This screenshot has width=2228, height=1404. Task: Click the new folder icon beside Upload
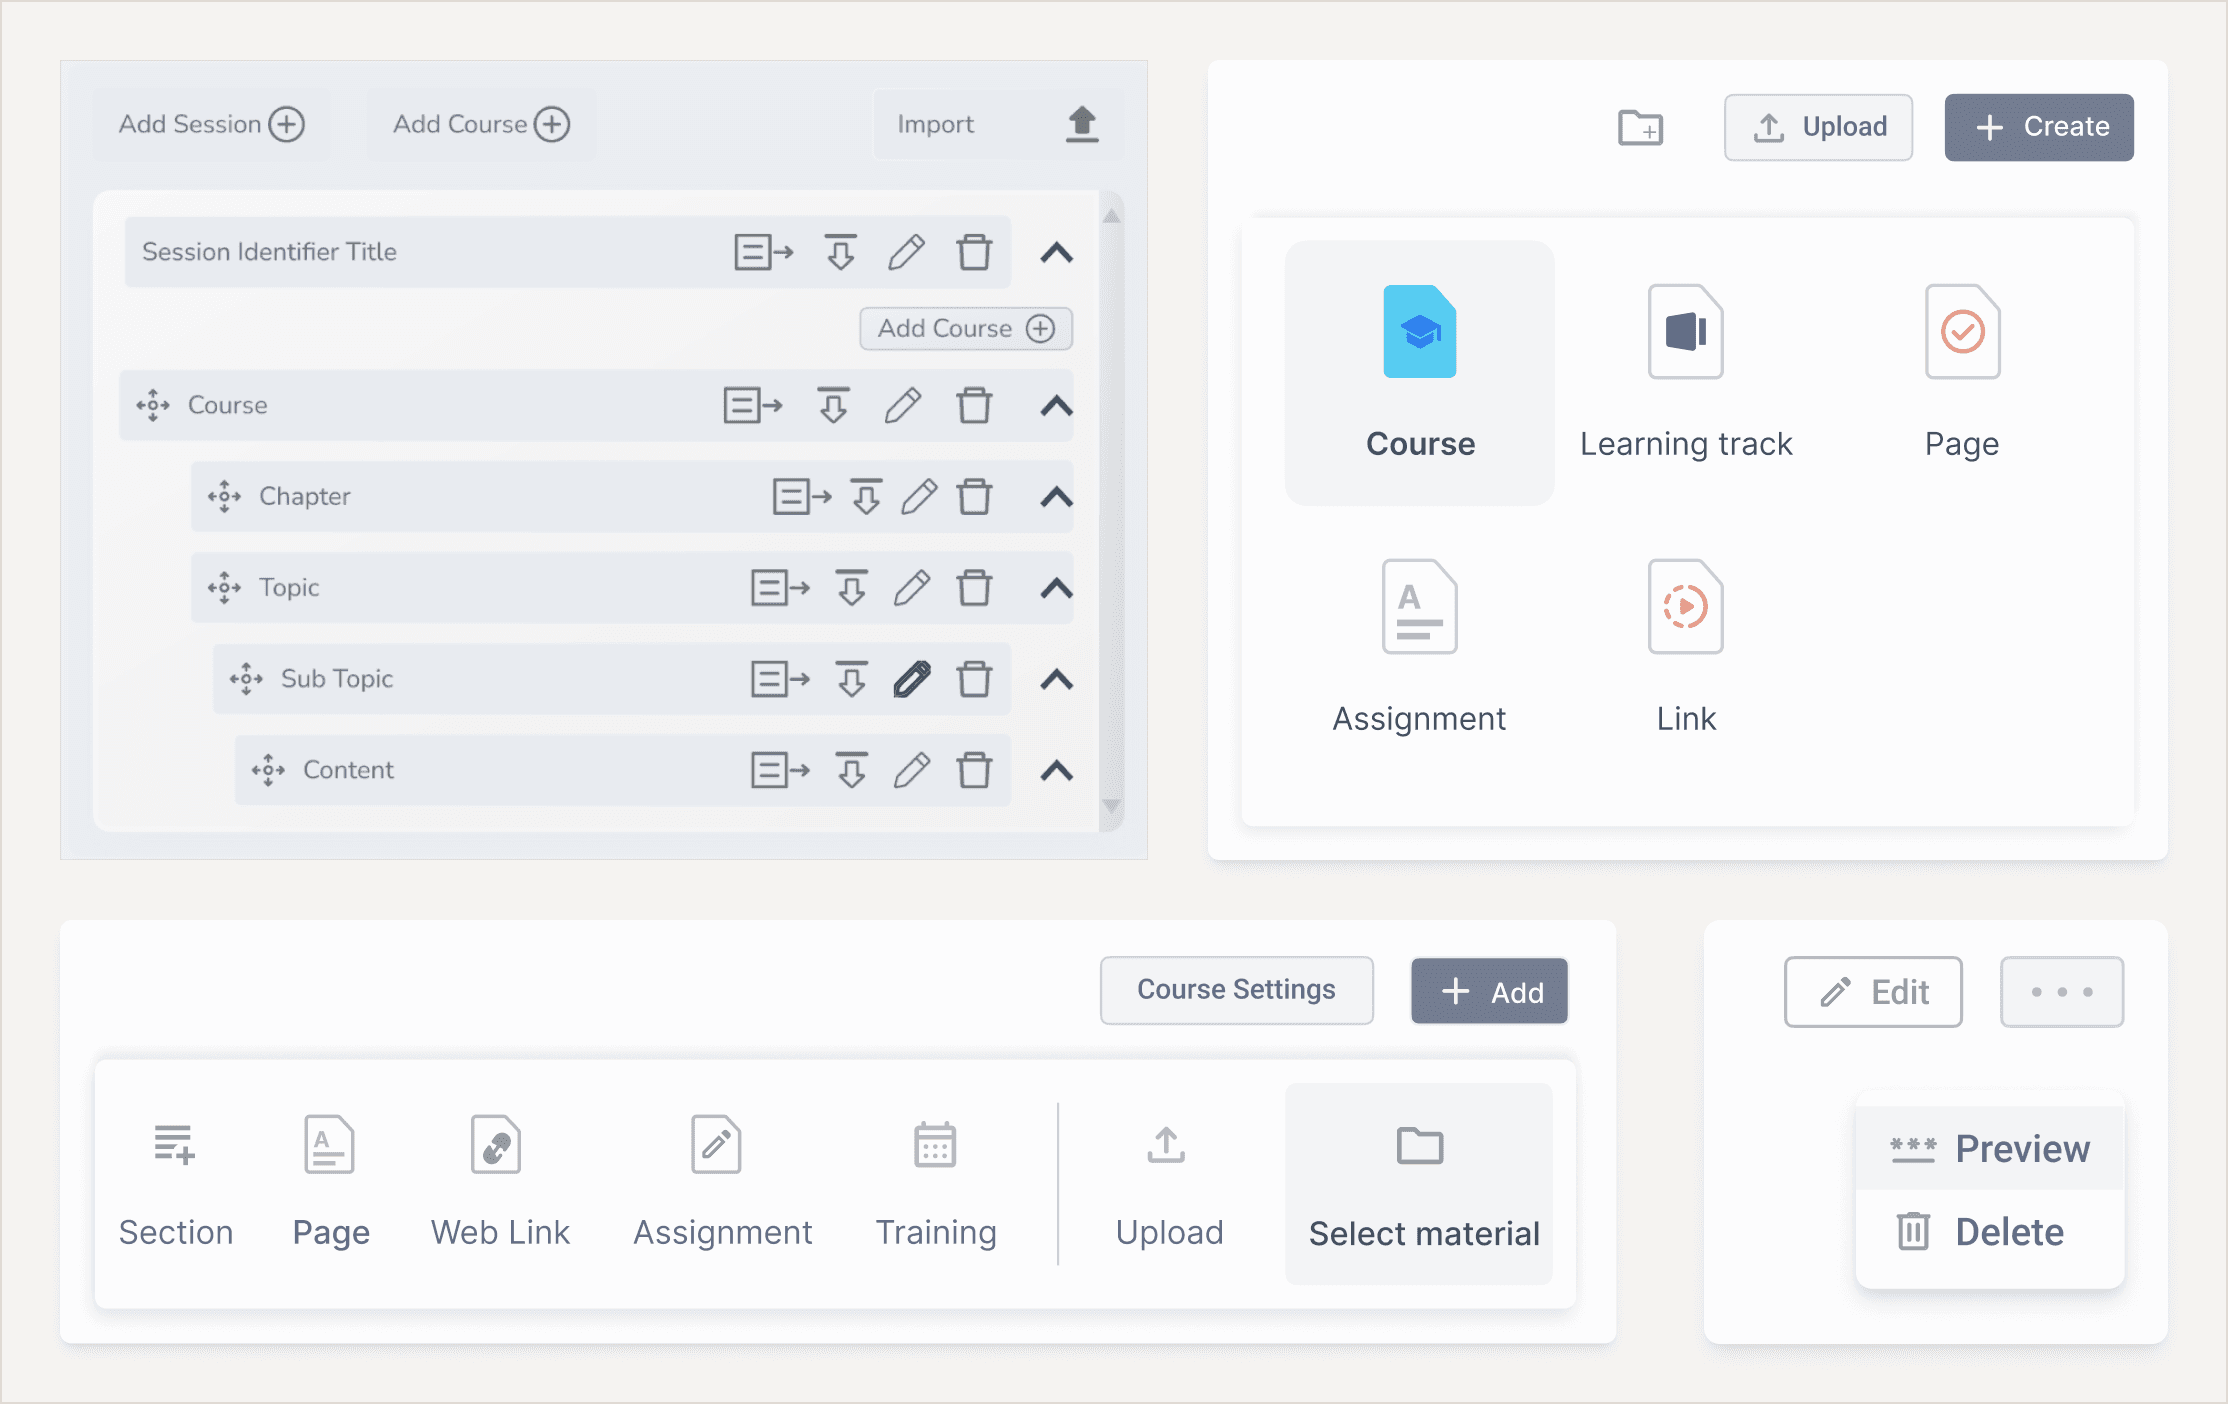pos(1640,128)
